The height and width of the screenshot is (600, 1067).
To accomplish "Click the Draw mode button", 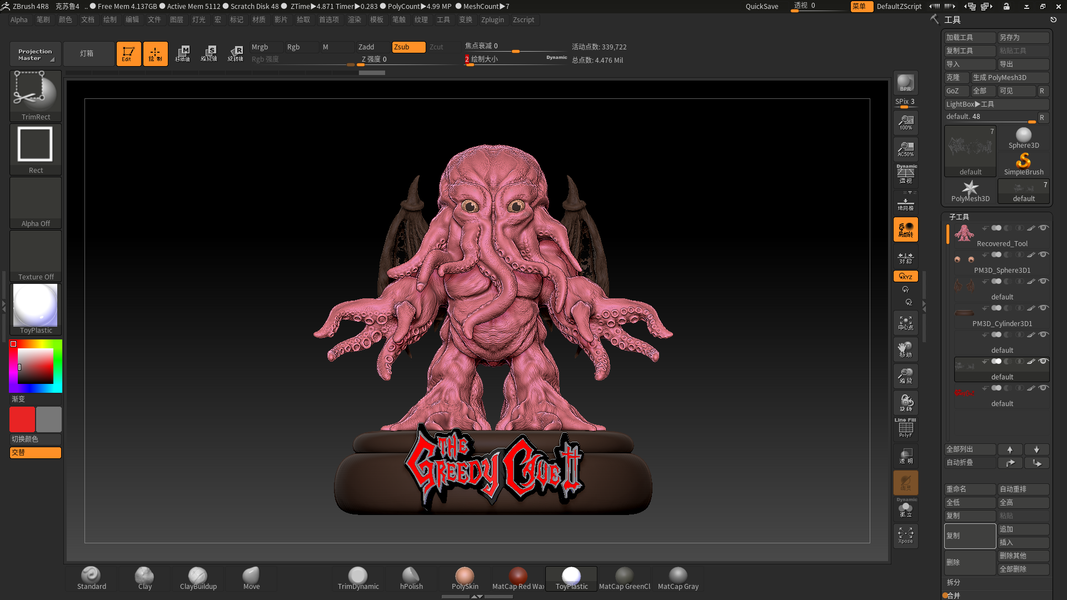I will click(x=155, y=54).
